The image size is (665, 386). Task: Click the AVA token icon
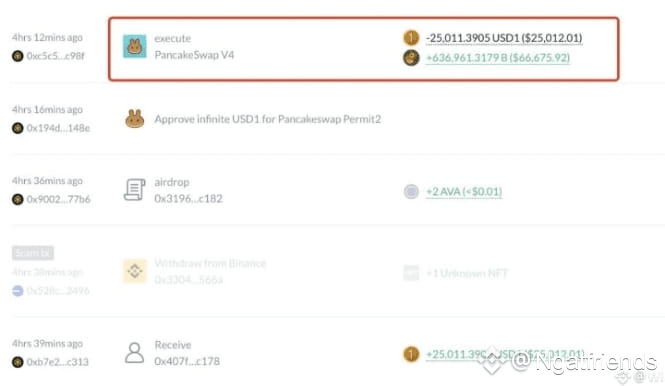(x=411, y=191)
